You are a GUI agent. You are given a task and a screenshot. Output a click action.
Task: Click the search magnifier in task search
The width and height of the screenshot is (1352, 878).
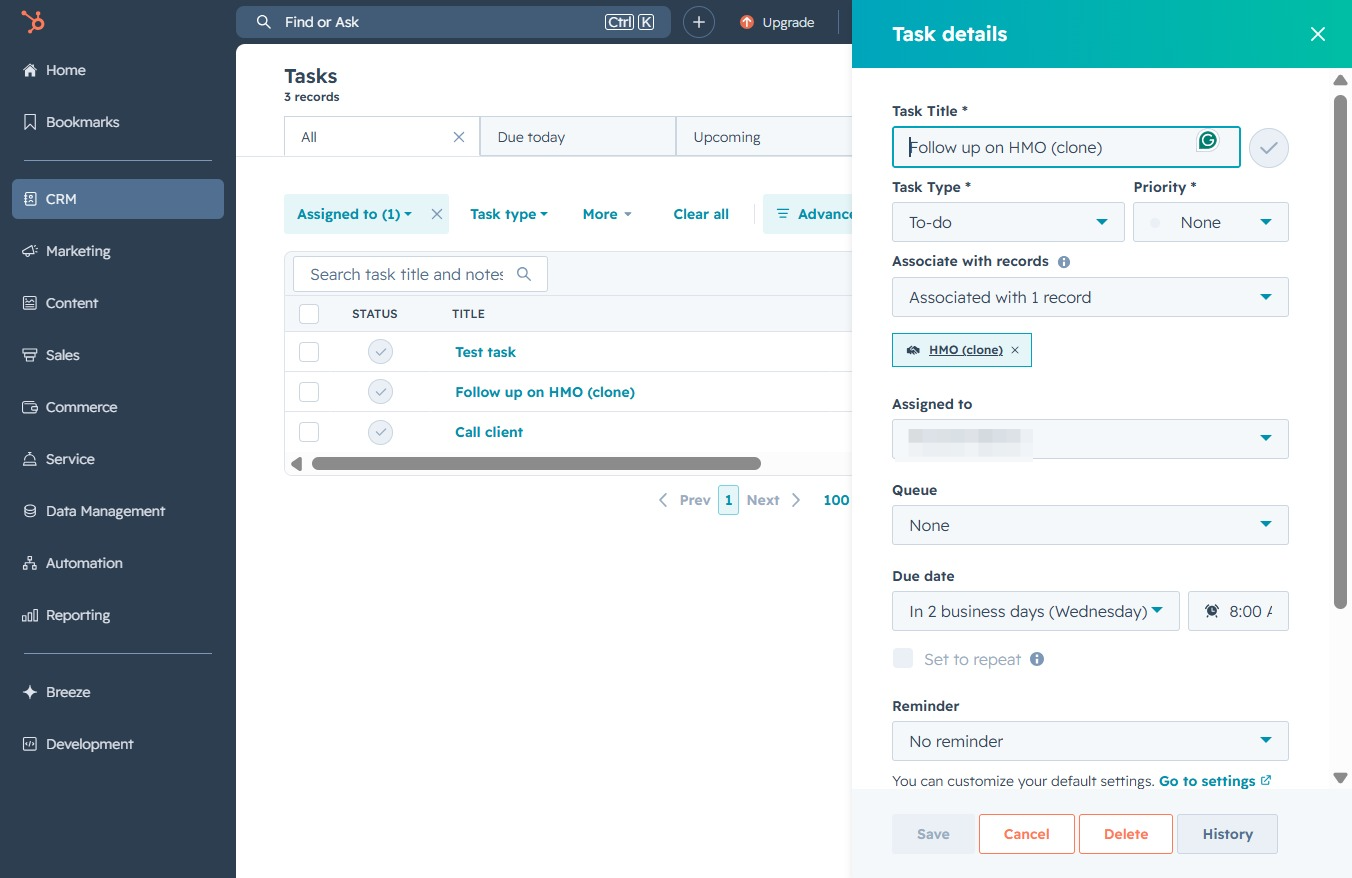(524, 274)
